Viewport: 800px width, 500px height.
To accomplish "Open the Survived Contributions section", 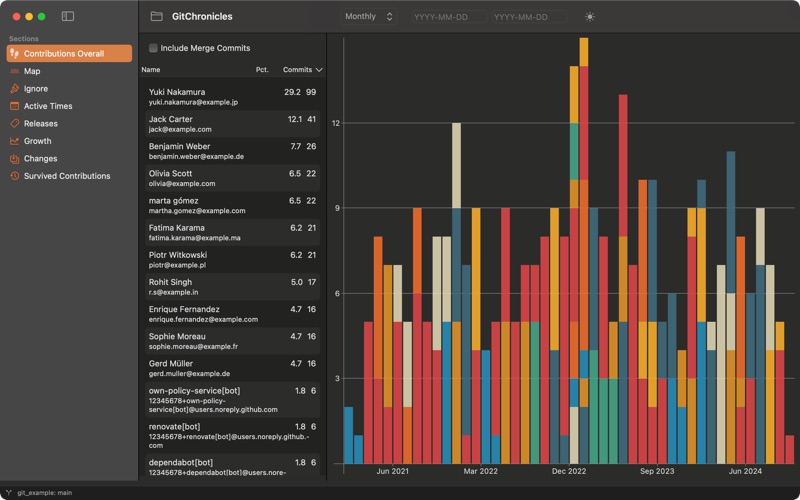I will click(x=69, y=176).
